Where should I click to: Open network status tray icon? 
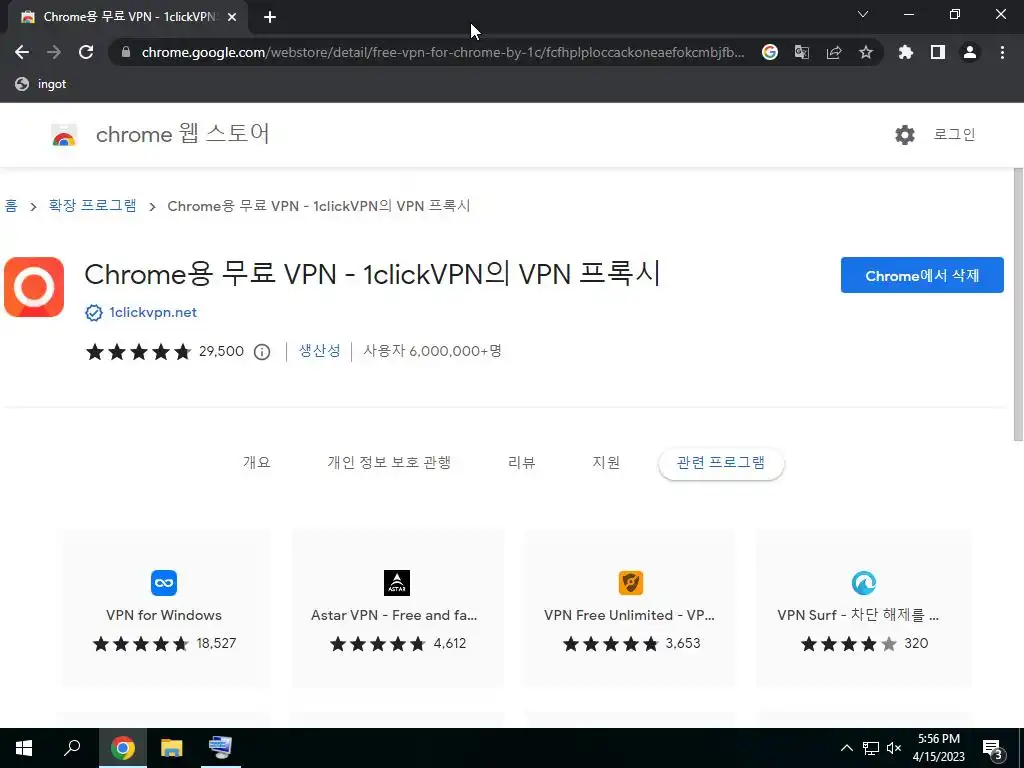click(x=871, y=748)
